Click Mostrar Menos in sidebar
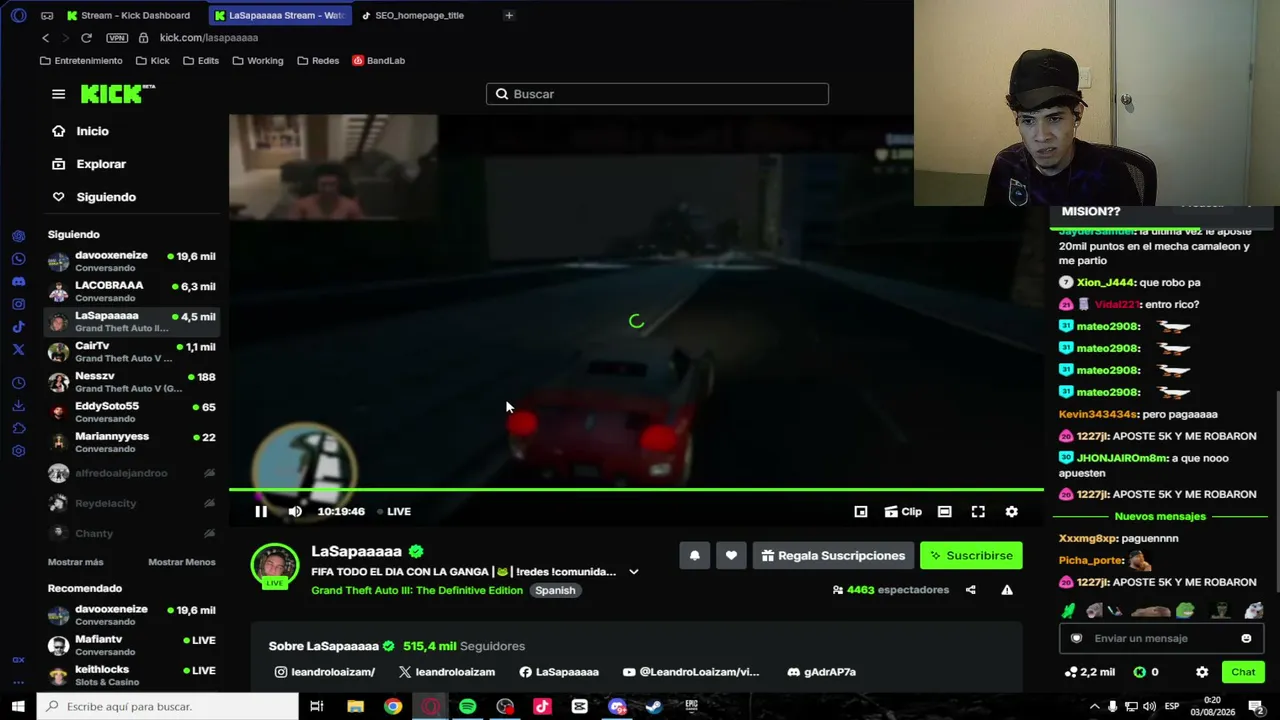The image size is (1280, 720). click(182, 562)
